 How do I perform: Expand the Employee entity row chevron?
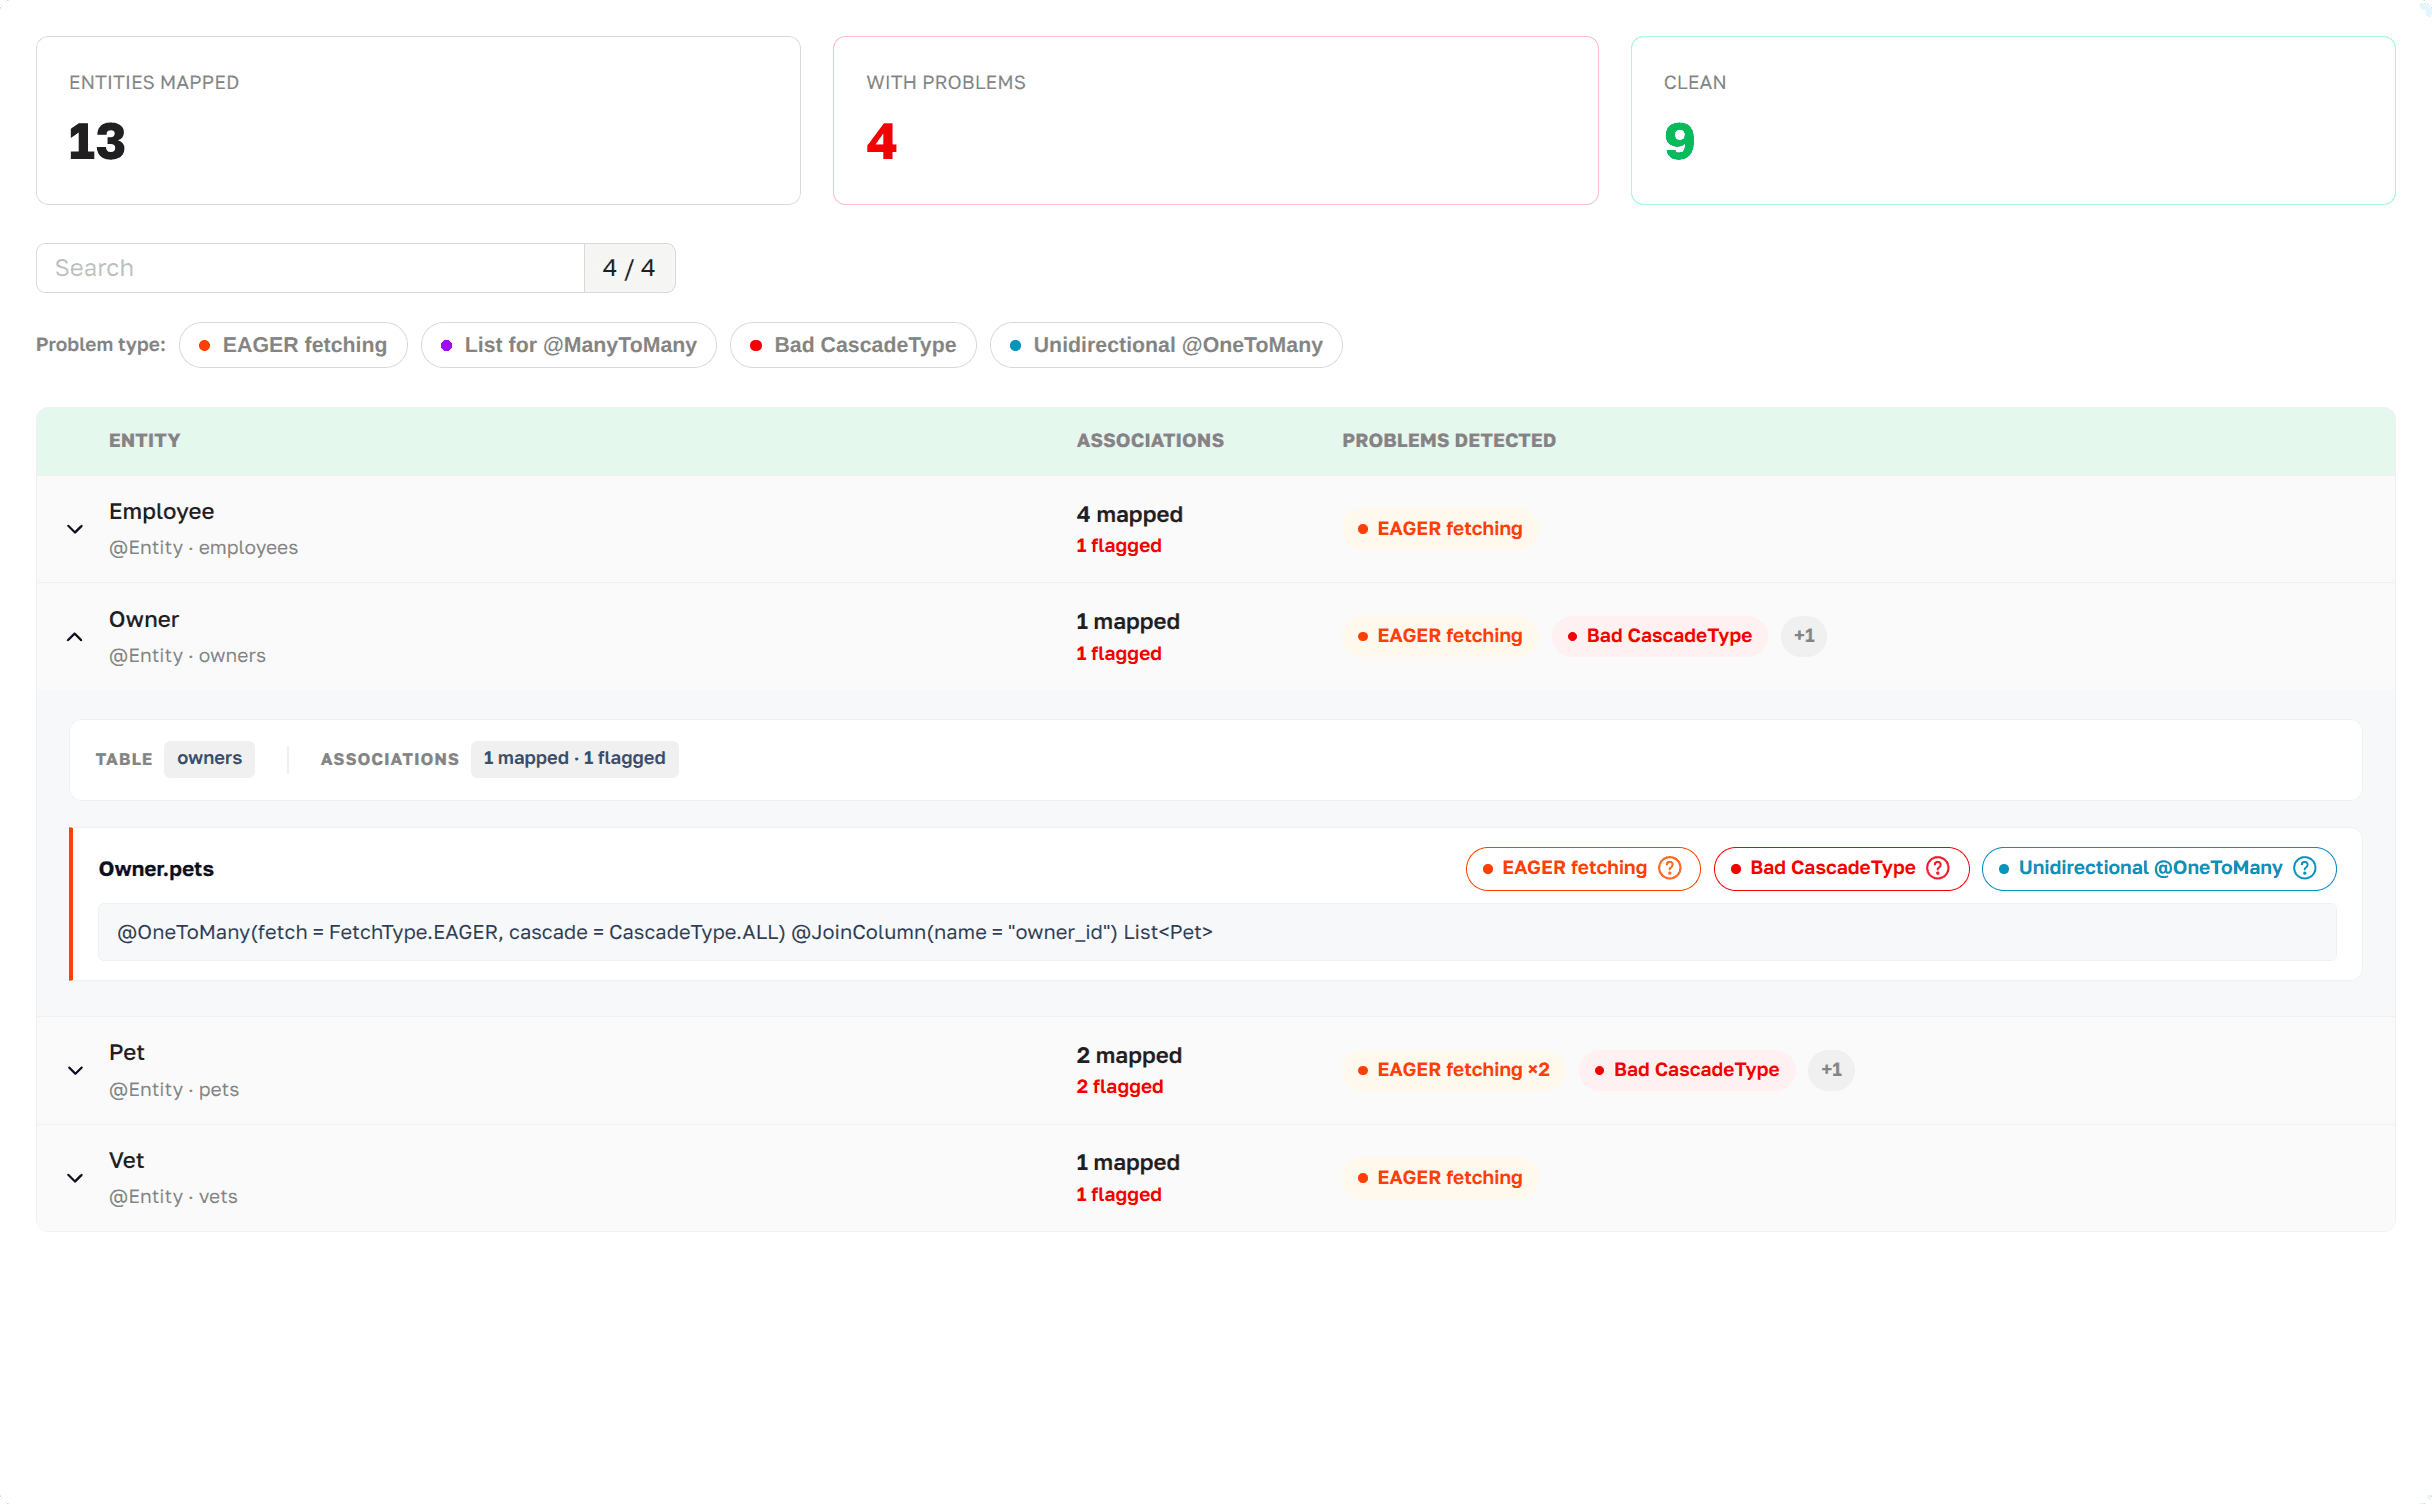tap(75, 529)
